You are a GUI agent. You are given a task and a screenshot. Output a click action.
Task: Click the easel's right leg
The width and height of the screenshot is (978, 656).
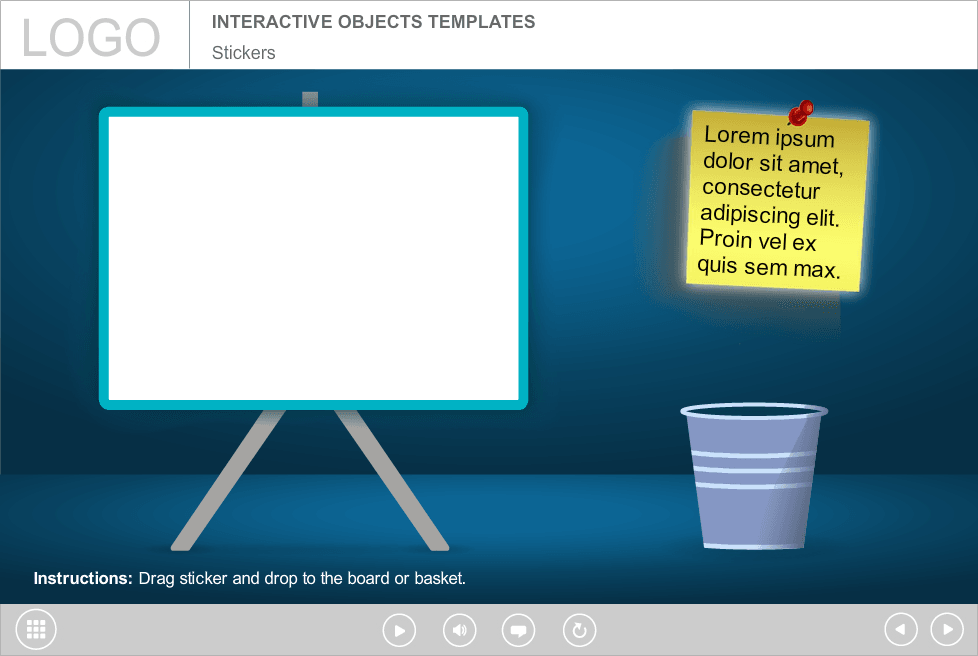point(391,478)
